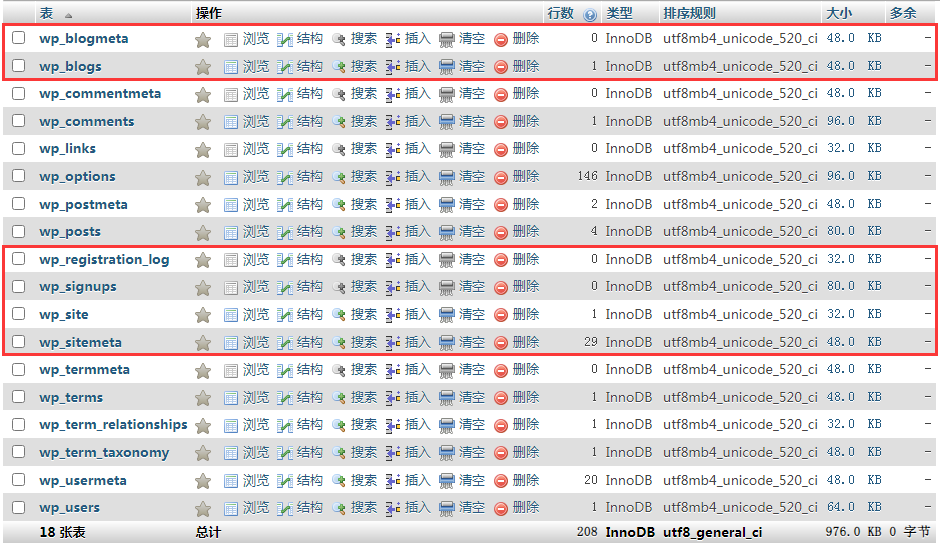
Task: Click the browse icon for wp_usermeta
Action: (231, 481)
